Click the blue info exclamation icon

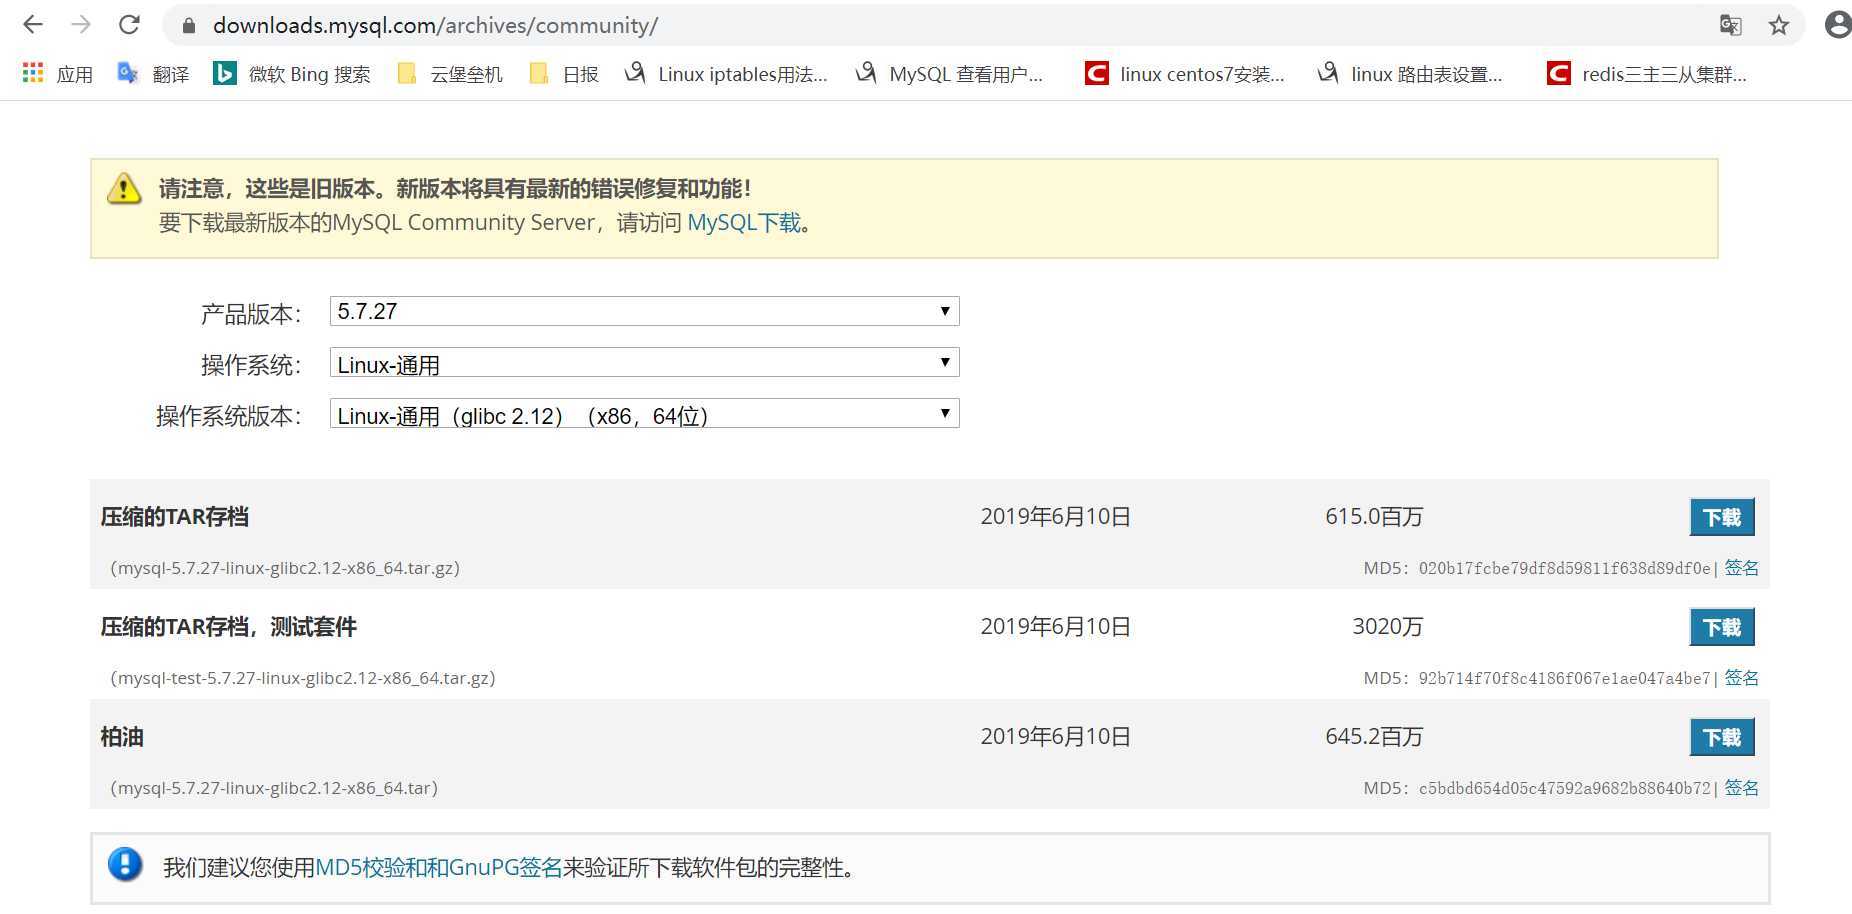tap(125, 864)
